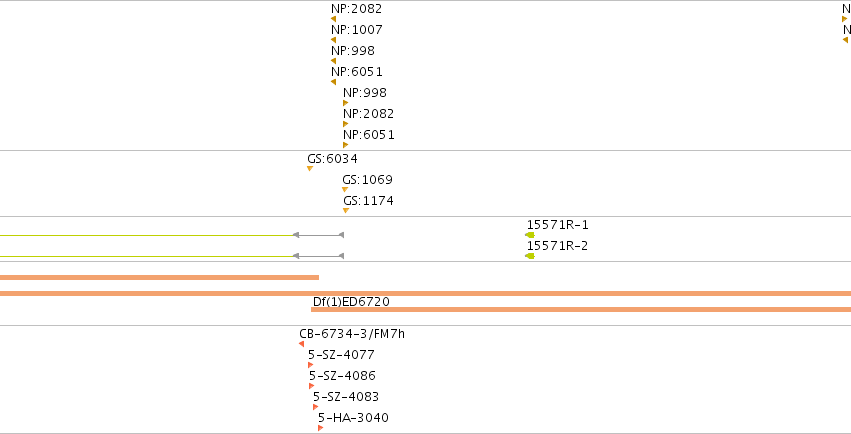This screenshot has height=434, width=851.
Task: Click the yellow-green line in 15571R-2 row
Action: click(147, 256)
